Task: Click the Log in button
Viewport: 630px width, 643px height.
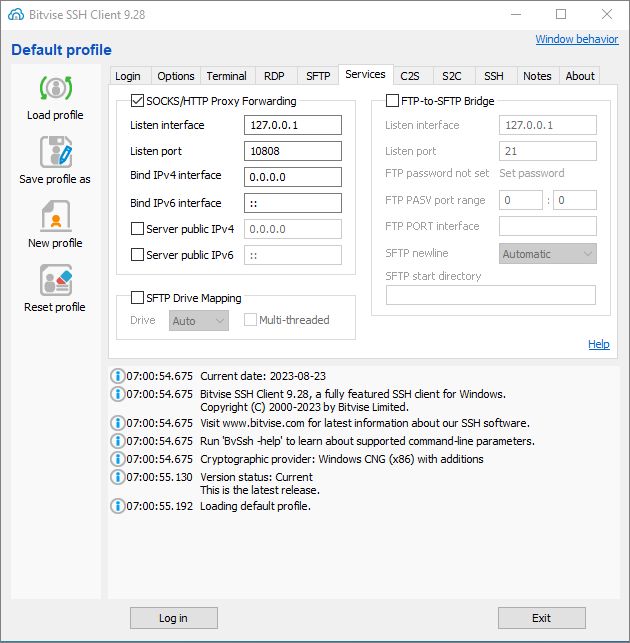Action: click(173, 618)
